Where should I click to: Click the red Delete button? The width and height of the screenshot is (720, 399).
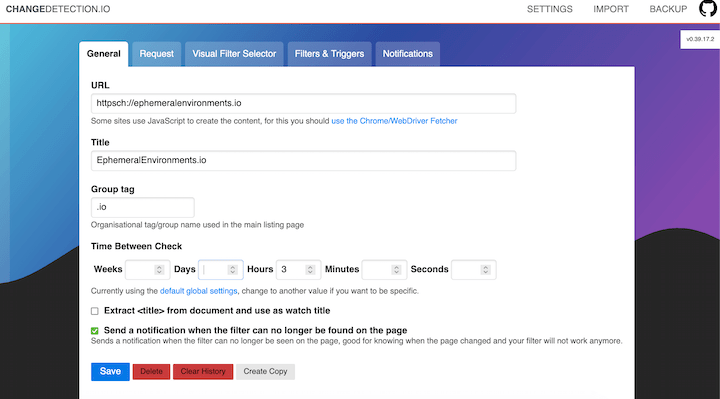(152, 371)
